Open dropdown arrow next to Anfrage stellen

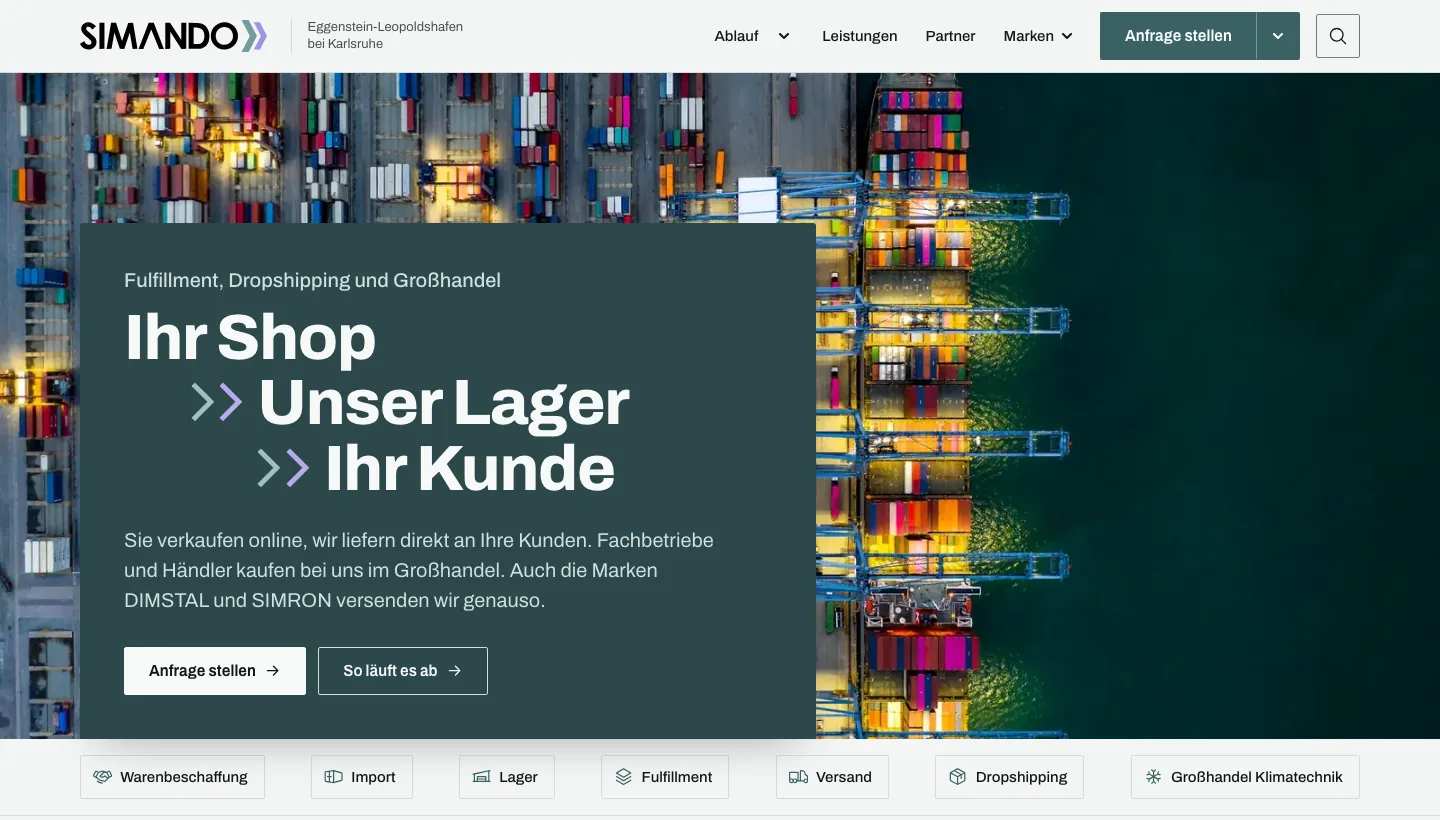point(1278,36)
